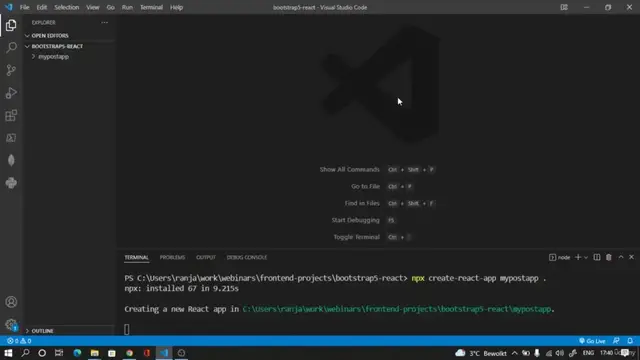The height and width of the screenshot is (360, 640).
Task: Open the Explorer view in activity bar
Action: click(11, 25)
